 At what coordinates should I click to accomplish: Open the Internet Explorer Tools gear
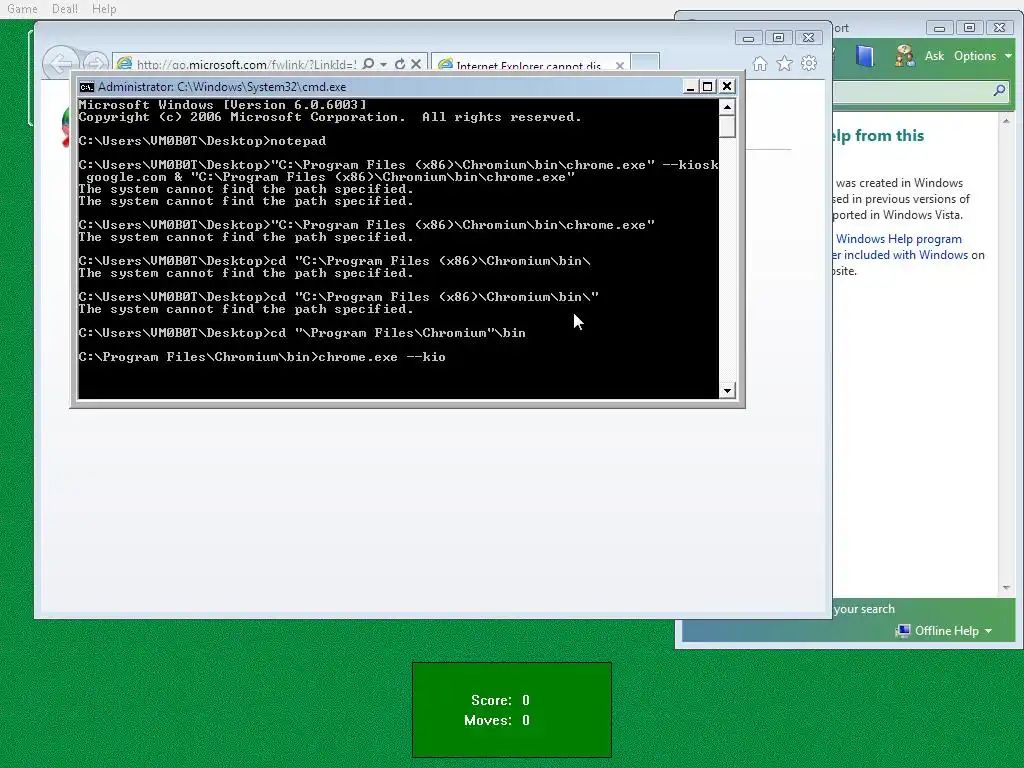(x=809, y=63)
